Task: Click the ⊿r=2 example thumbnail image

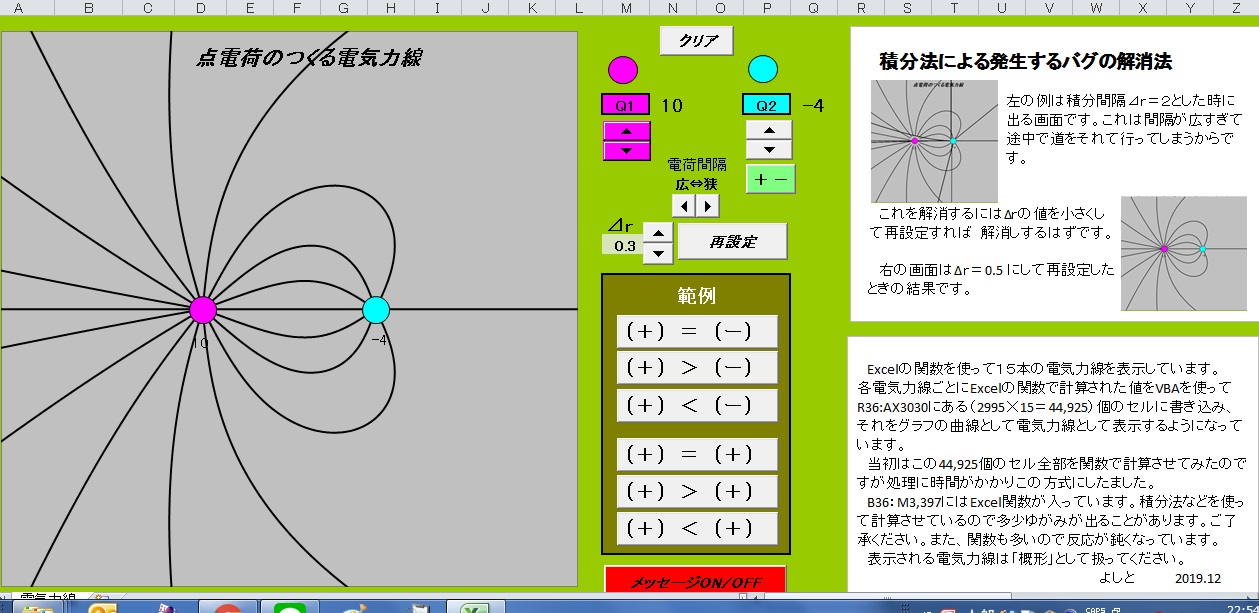Action: tap(934, 141)
